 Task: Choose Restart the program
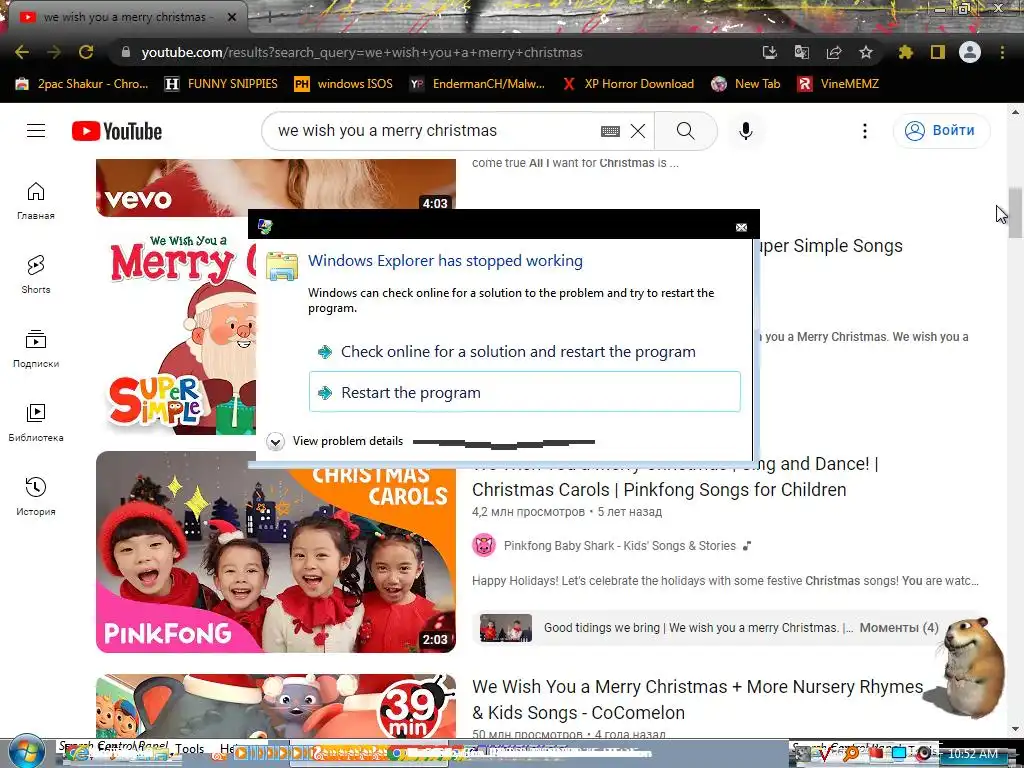(x=524, y=392)
